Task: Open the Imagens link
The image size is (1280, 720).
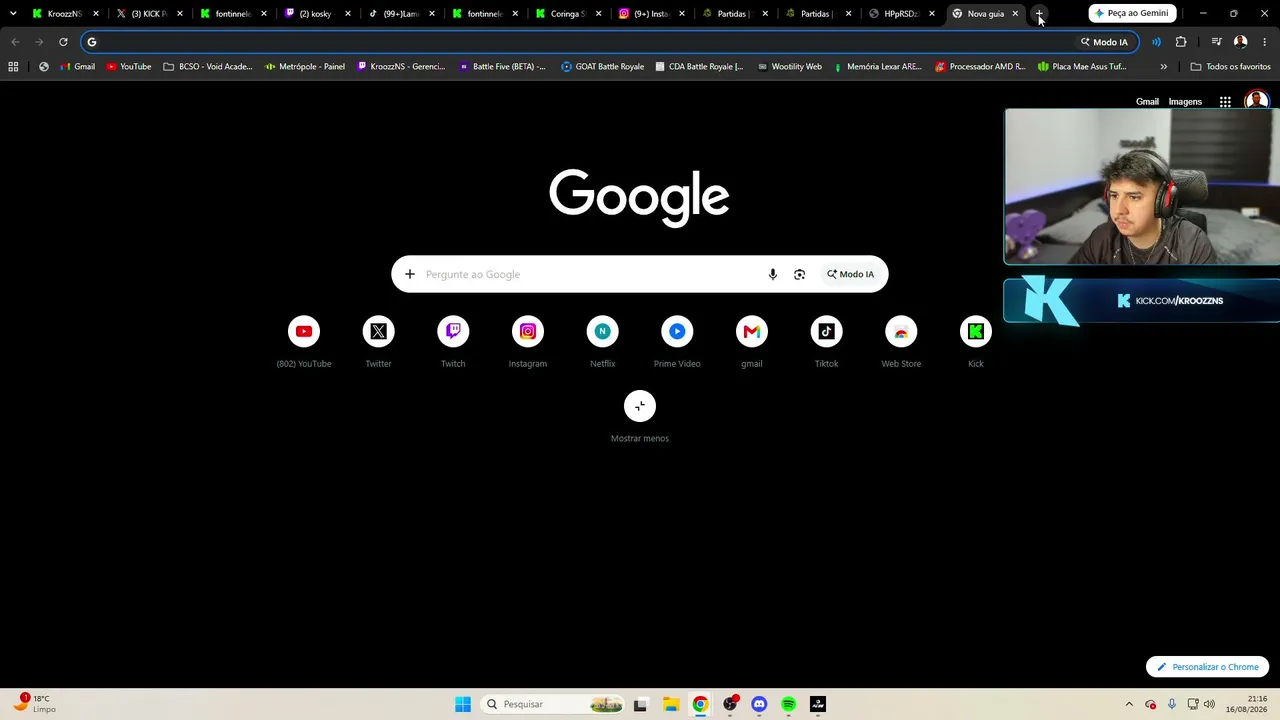Action: click(1185, 102)
